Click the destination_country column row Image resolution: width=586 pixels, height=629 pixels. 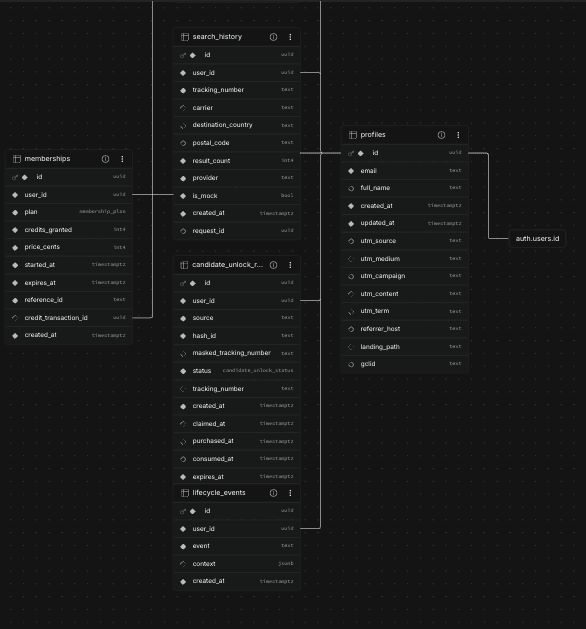point(237,125)
